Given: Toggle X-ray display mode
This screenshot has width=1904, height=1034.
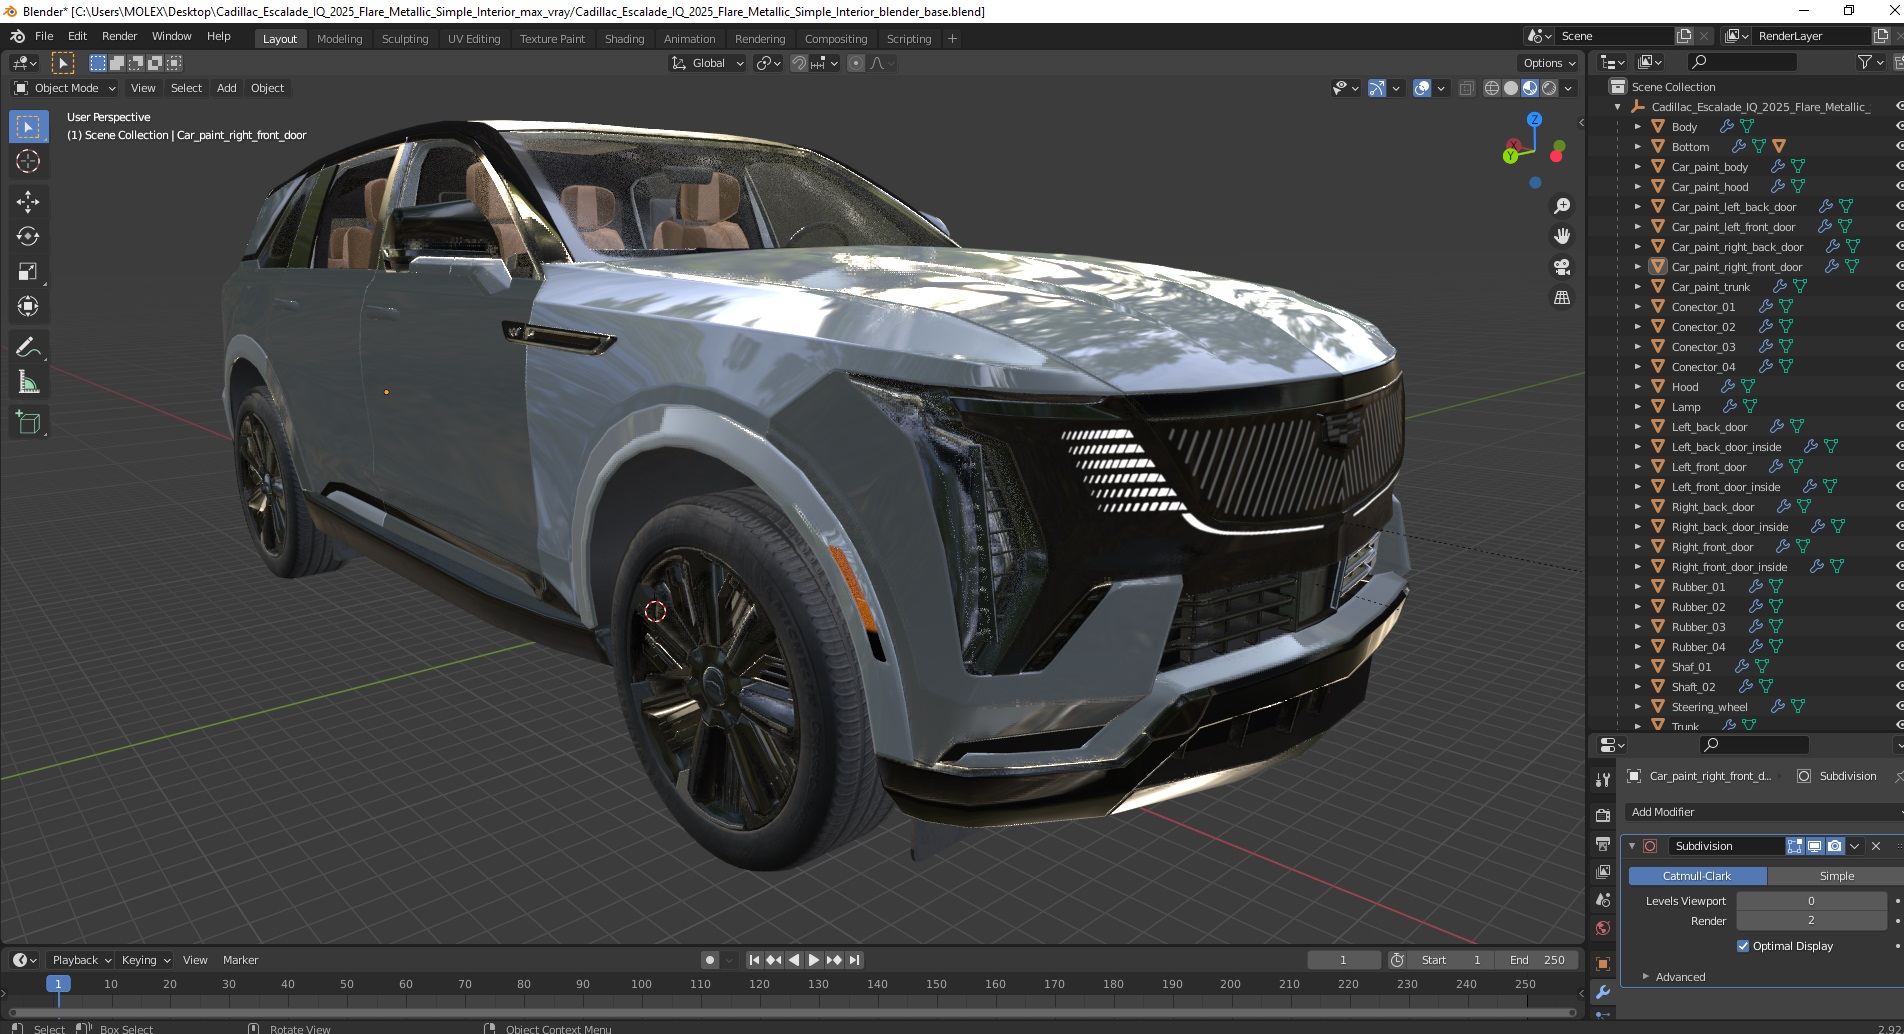Looking at the screenshot, I should pos(1467,88).
